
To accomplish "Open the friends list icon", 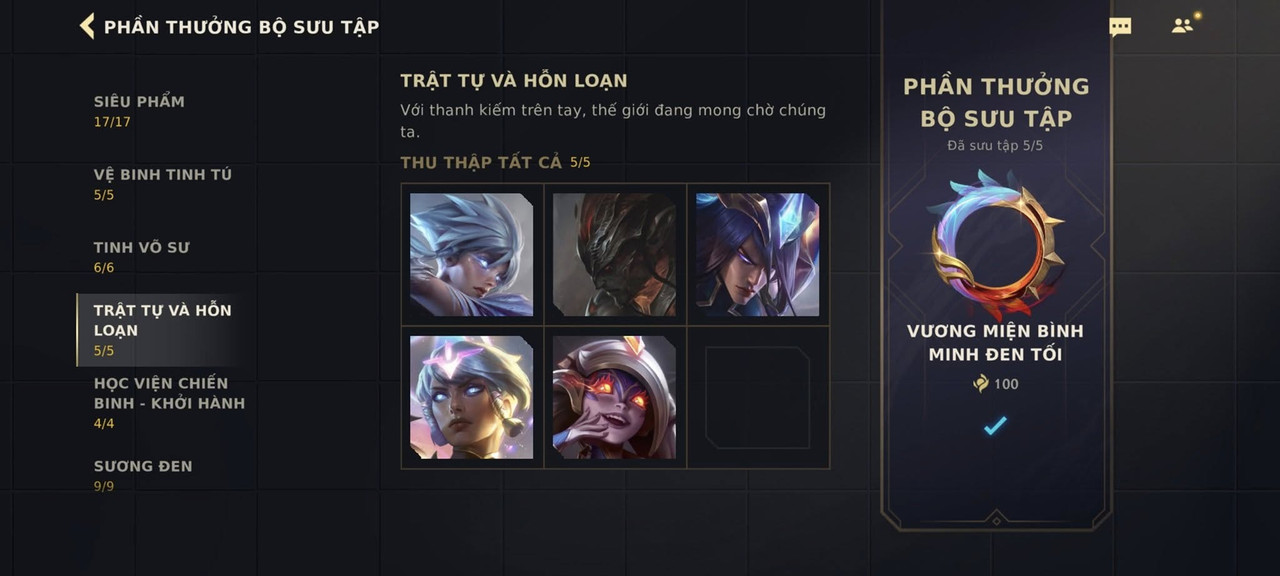I will [1184, 26].
